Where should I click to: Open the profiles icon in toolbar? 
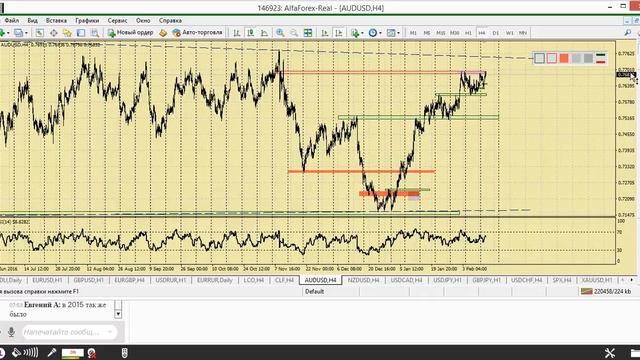point(18,33)
